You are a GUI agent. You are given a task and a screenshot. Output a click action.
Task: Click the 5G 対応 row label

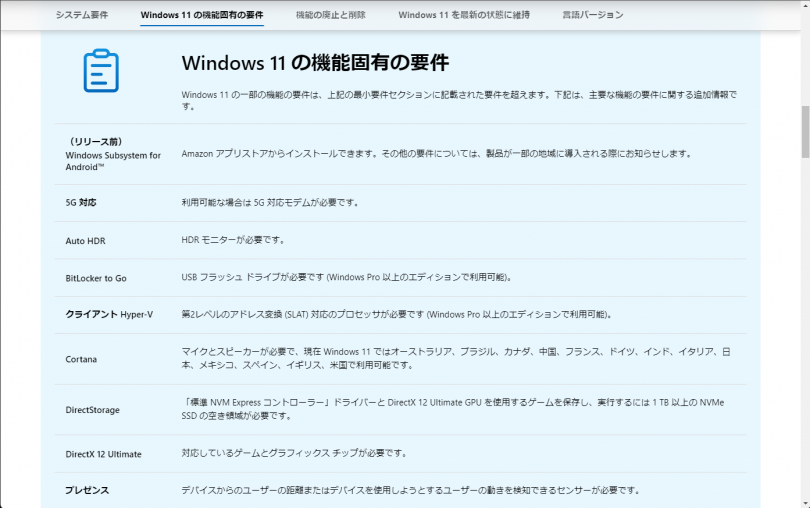[x=81, y=203]
